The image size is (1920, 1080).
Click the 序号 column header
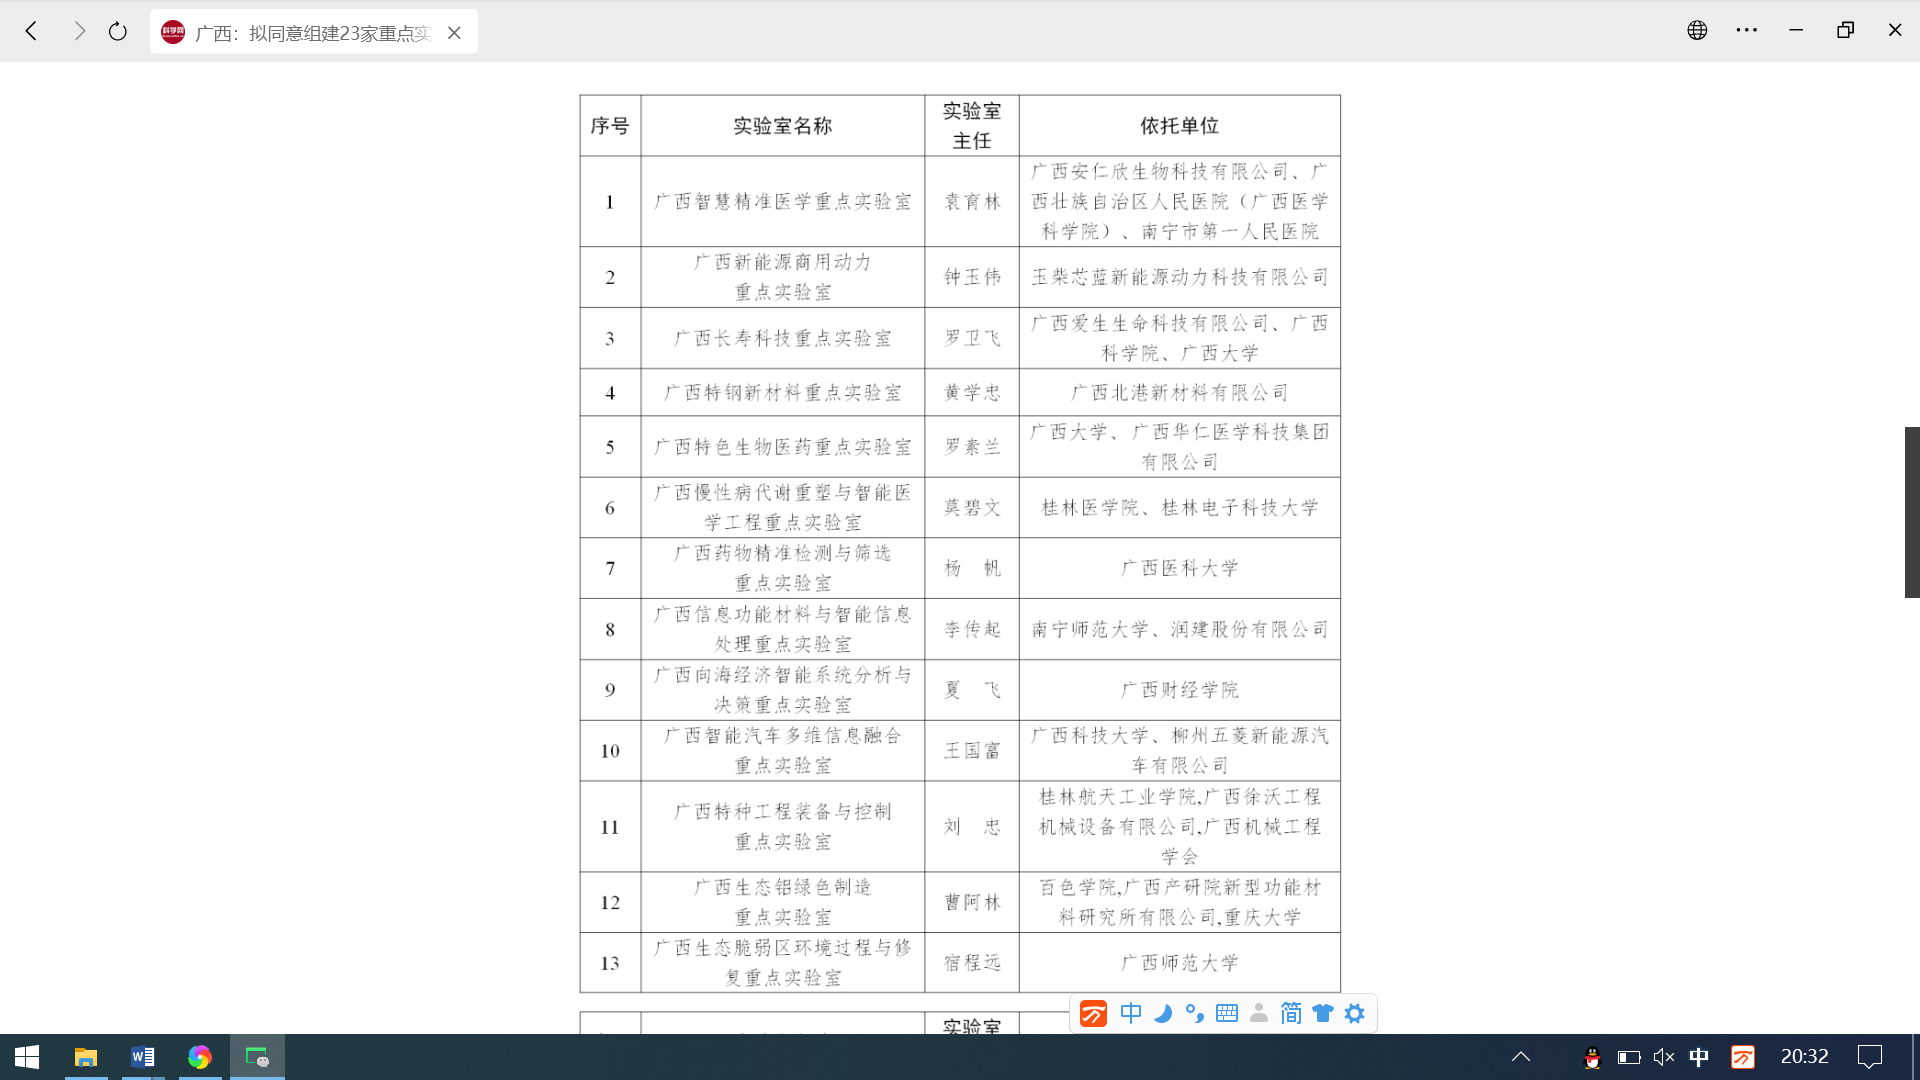tap(610, 126)
